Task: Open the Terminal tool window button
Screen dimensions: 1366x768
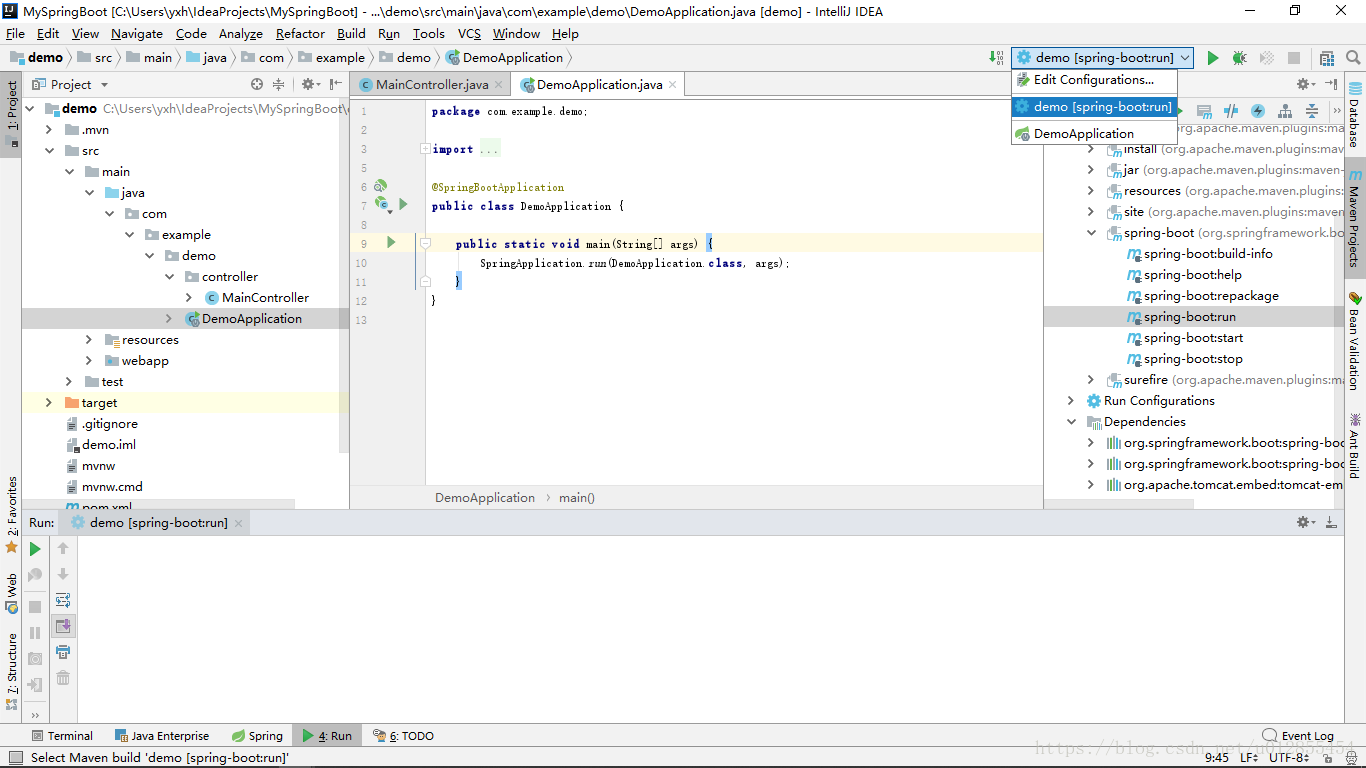Action: click(x=62, y=736)
